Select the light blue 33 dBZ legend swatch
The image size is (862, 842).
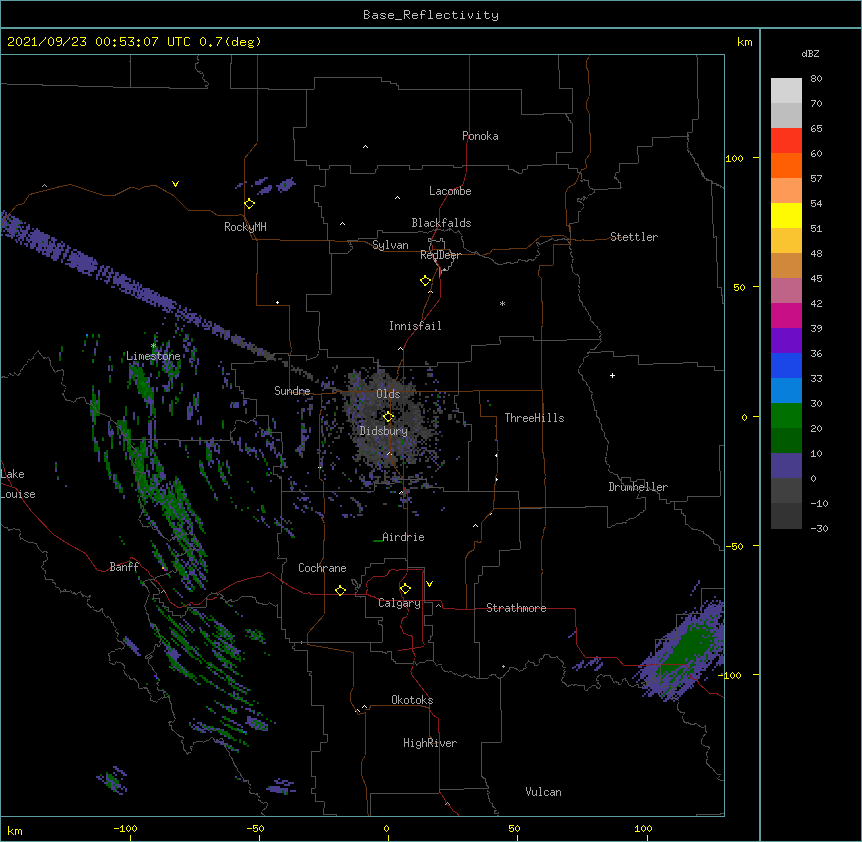[x=786, y=391]
